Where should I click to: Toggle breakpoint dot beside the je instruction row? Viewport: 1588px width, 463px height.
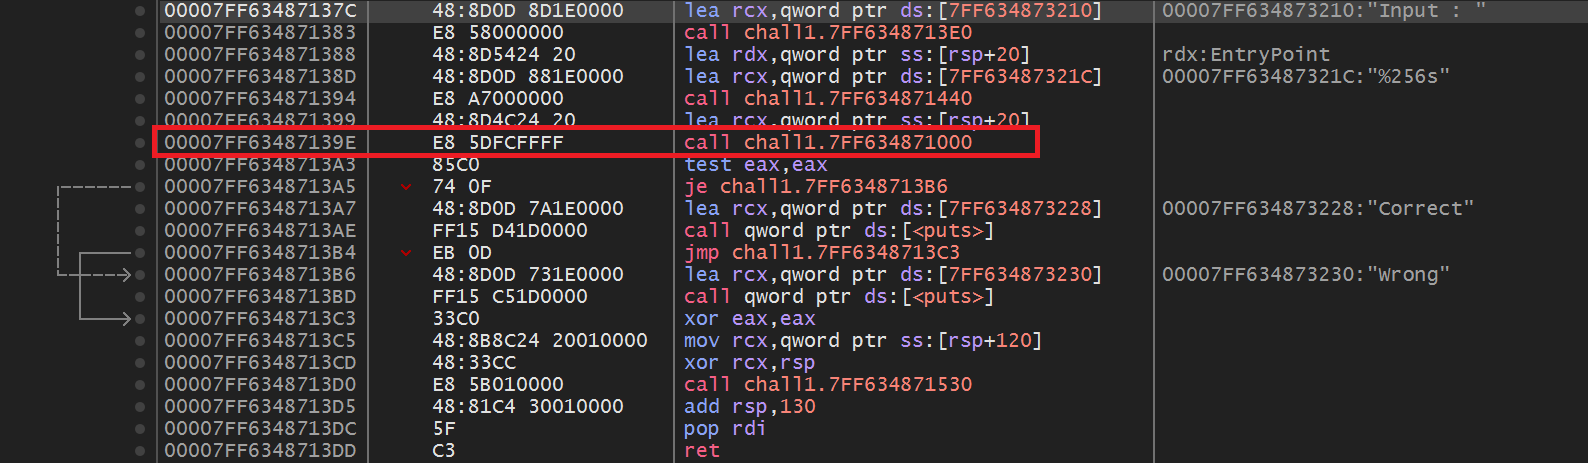click(x=140, y=186)
